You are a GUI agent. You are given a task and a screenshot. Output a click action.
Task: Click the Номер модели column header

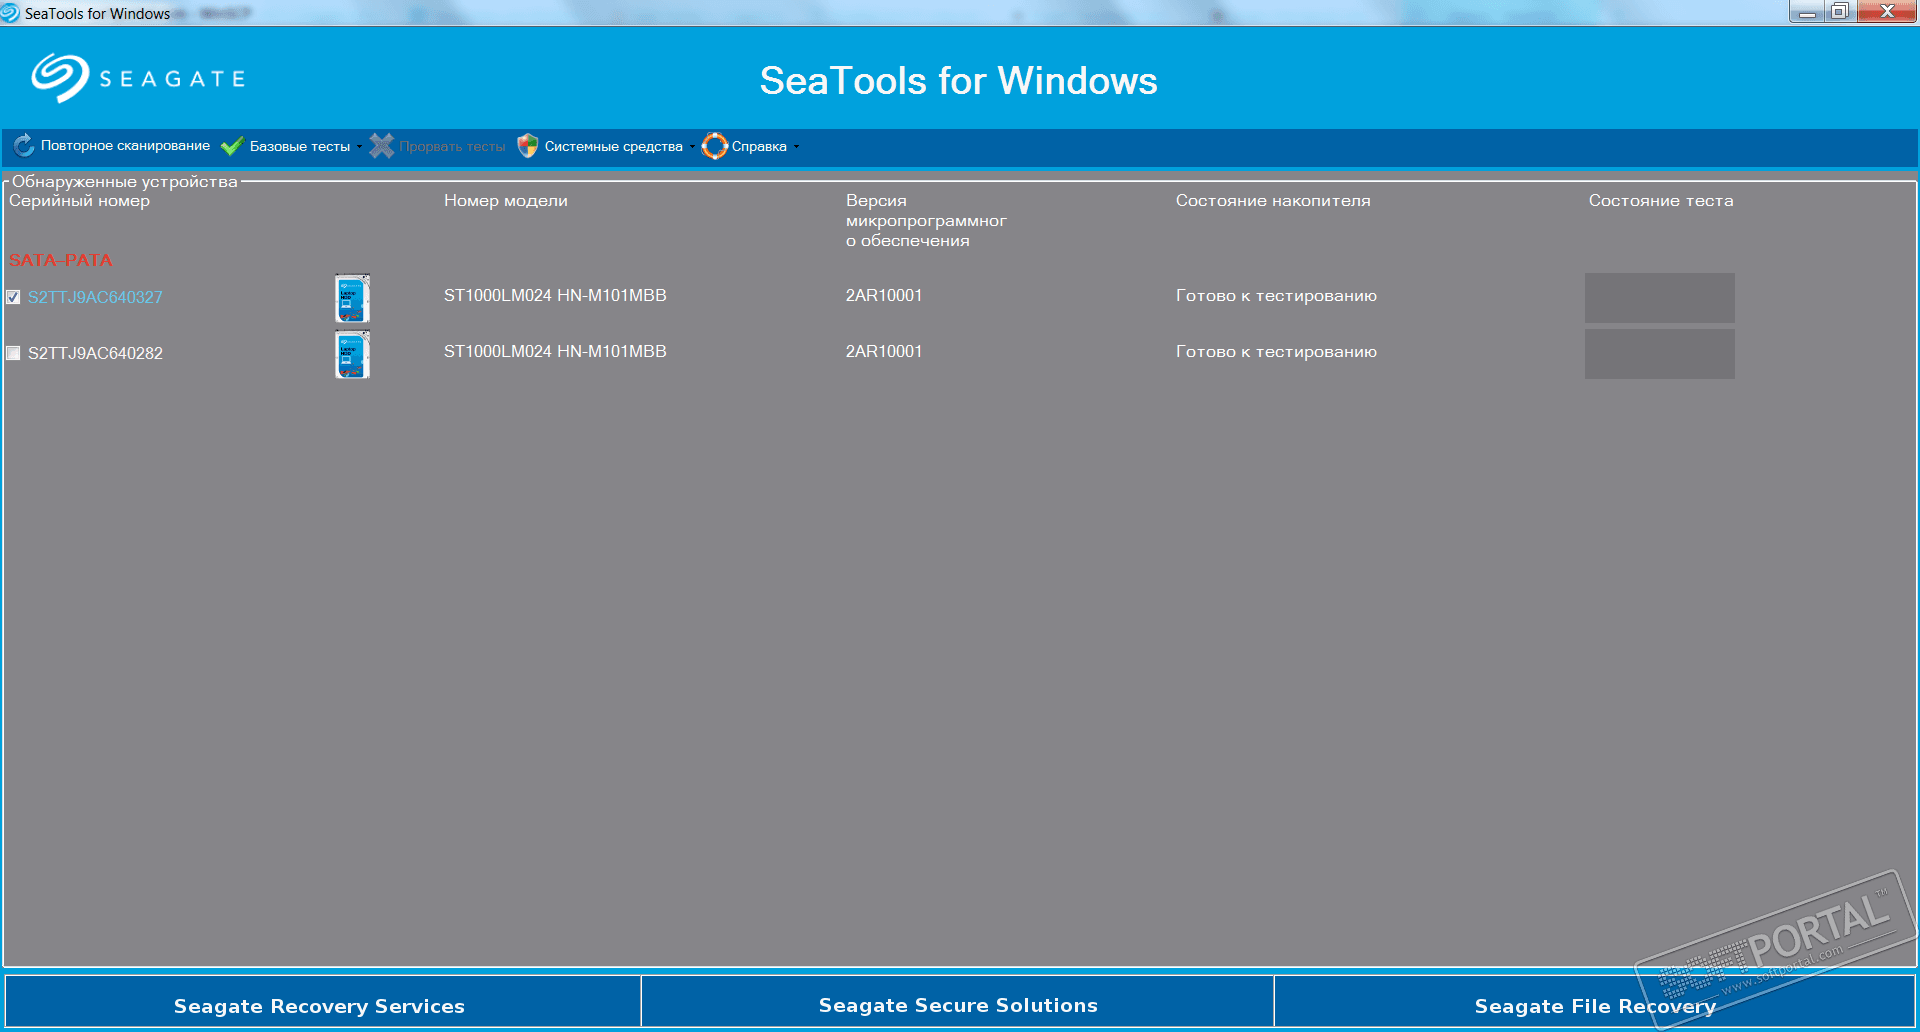506,201
